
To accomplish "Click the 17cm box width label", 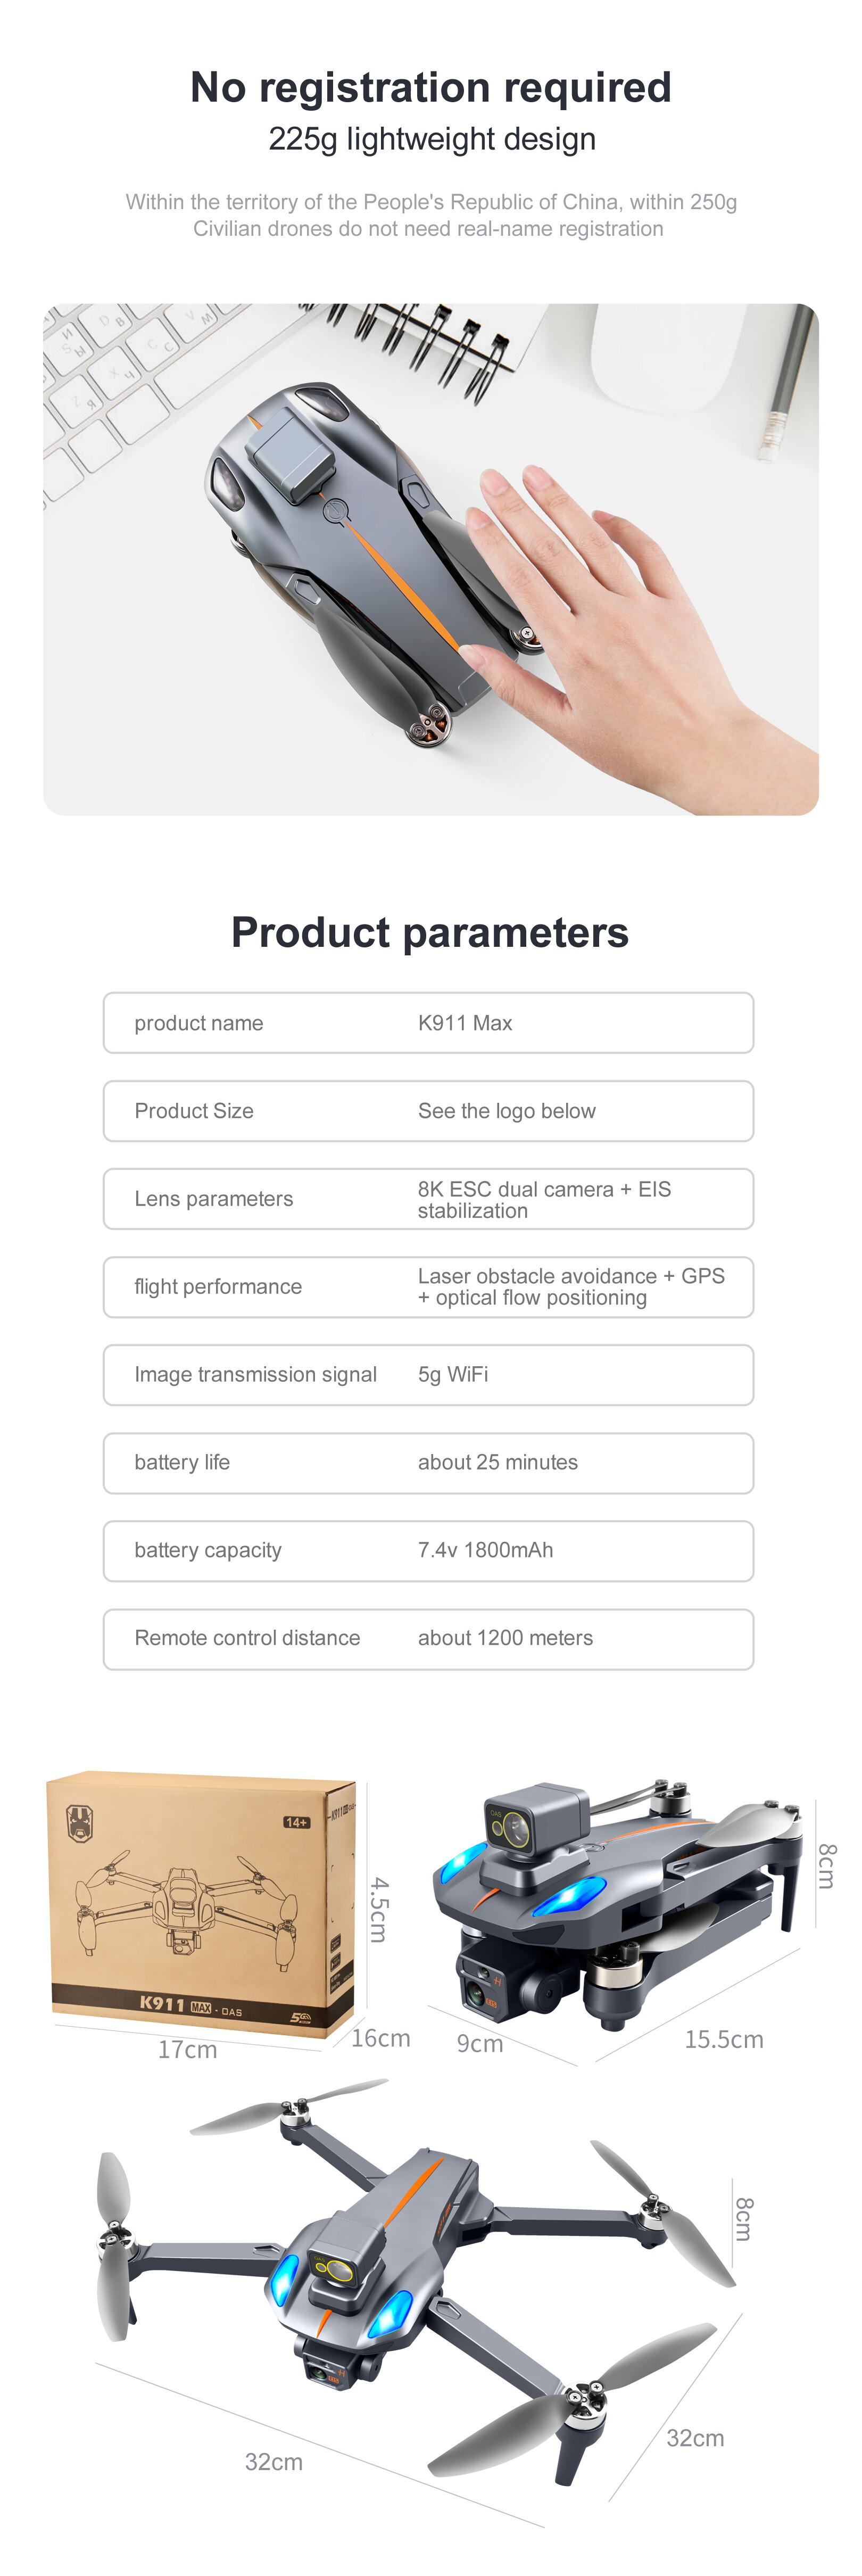I will click(x=187, y=2049).
